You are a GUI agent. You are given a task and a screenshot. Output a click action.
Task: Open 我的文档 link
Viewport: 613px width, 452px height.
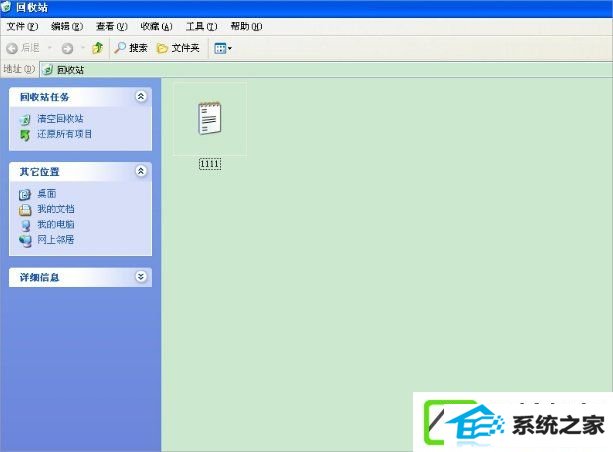(x=56, y=209)
